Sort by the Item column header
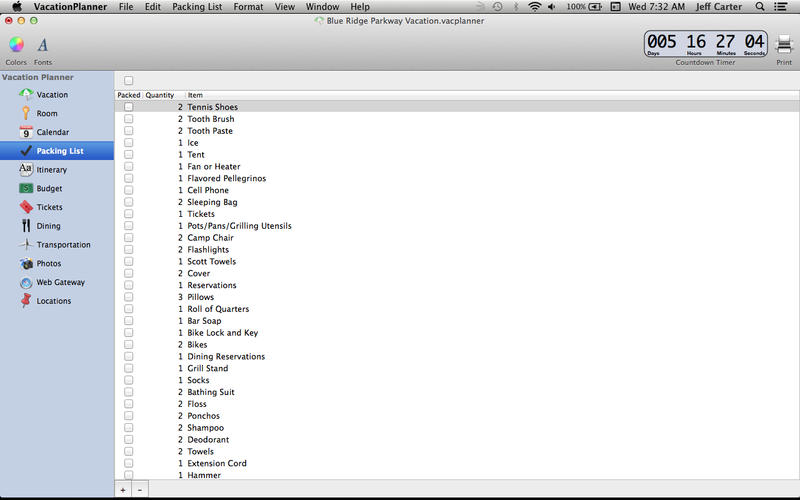This screenshot has width=800, height=500. coord(492,95)
